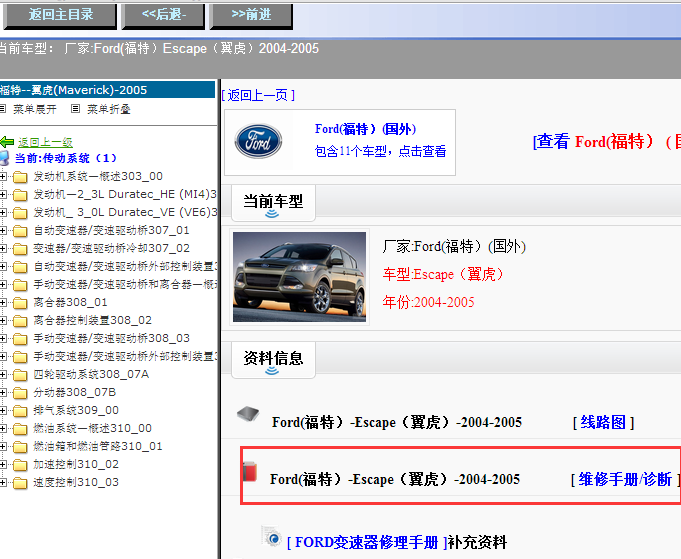The width and height of the screenshot is (681, 559).
Task: Click the Escape vehicle photo thumbnail
Action: [x=299, y=277]
